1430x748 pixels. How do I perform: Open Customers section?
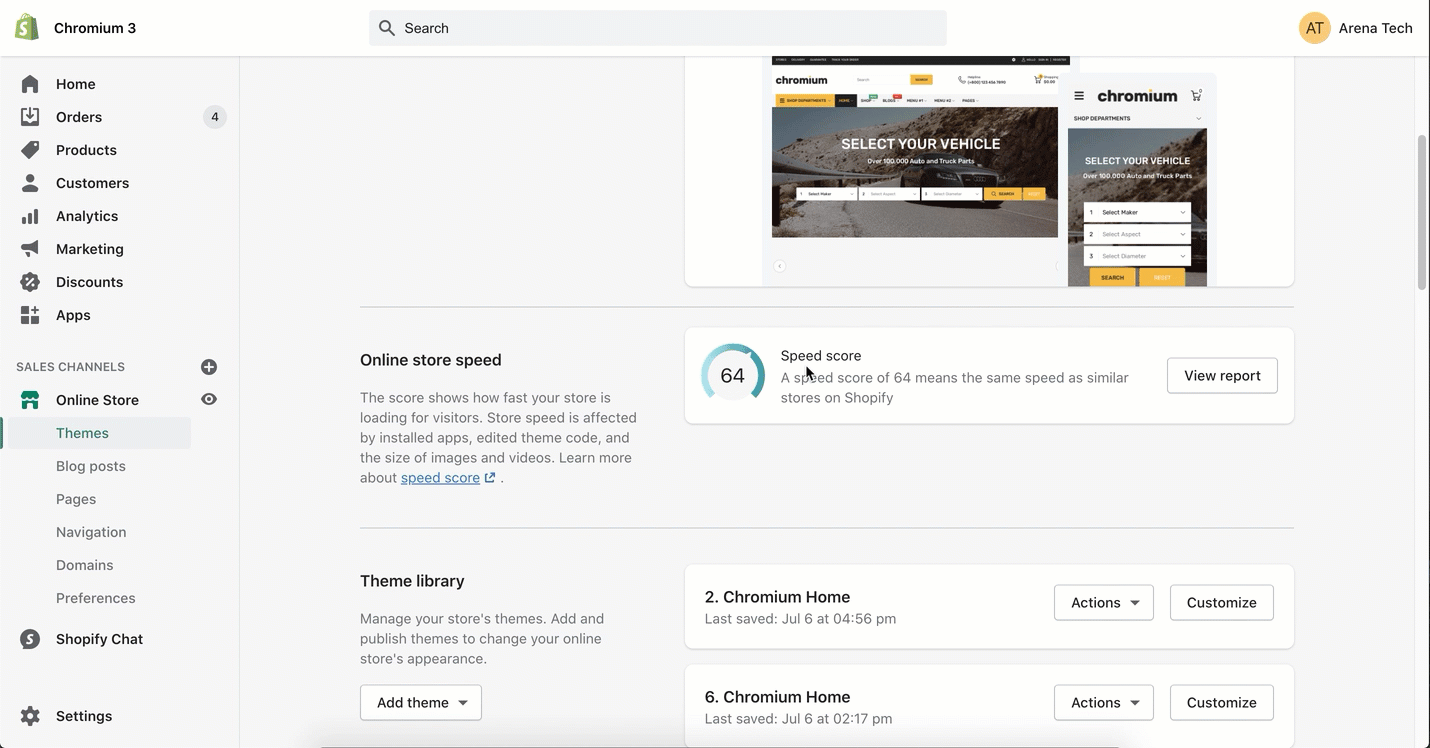[x=92, y=183]
